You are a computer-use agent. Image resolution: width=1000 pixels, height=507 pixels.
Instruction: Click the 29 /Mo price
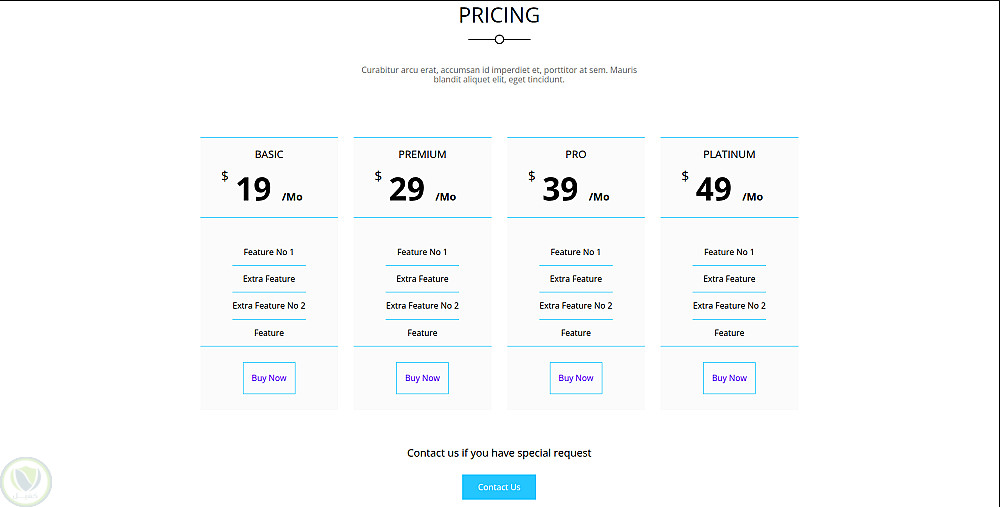click(415, 189)
